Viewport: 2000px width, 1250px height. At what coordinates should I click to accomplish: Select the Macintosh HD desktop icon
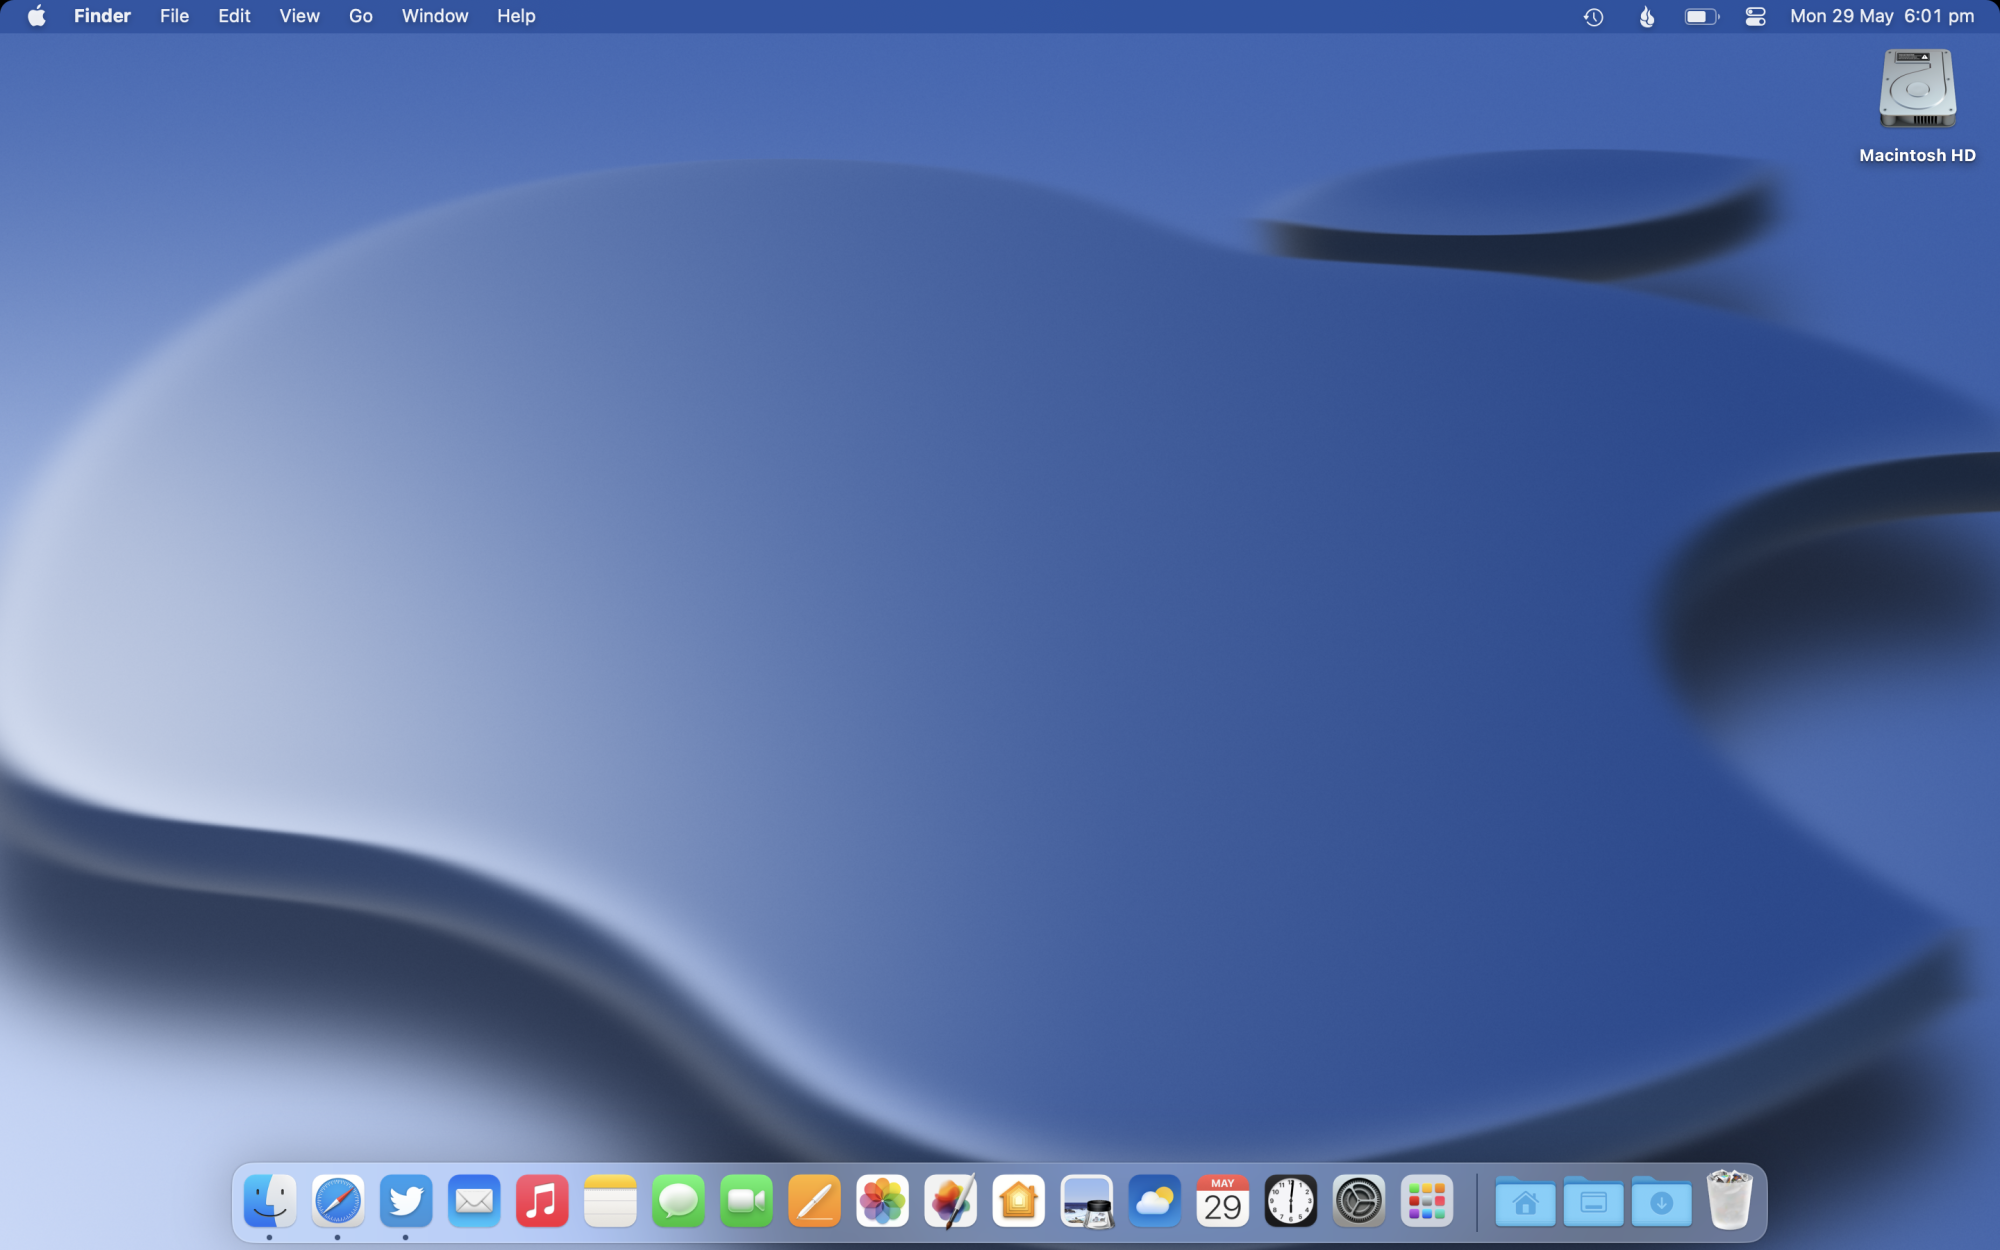pyautogui.click(x=1917, y=89)
